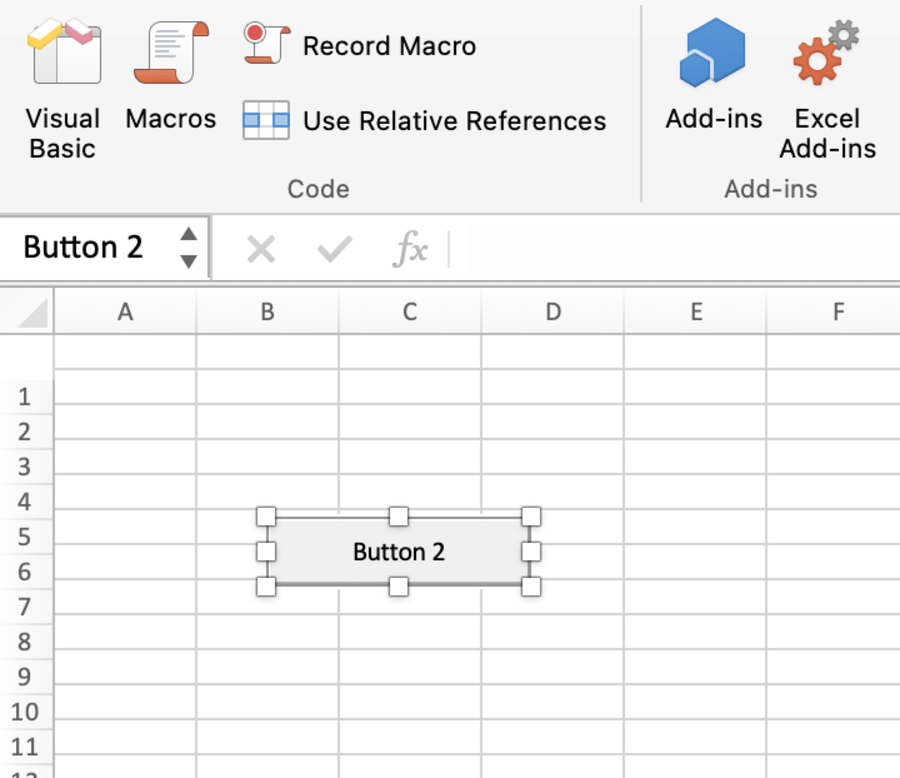Select cell A1 in the grid
Image resolution: width=900 pixels, height=778 pixels.
[125, 386]
